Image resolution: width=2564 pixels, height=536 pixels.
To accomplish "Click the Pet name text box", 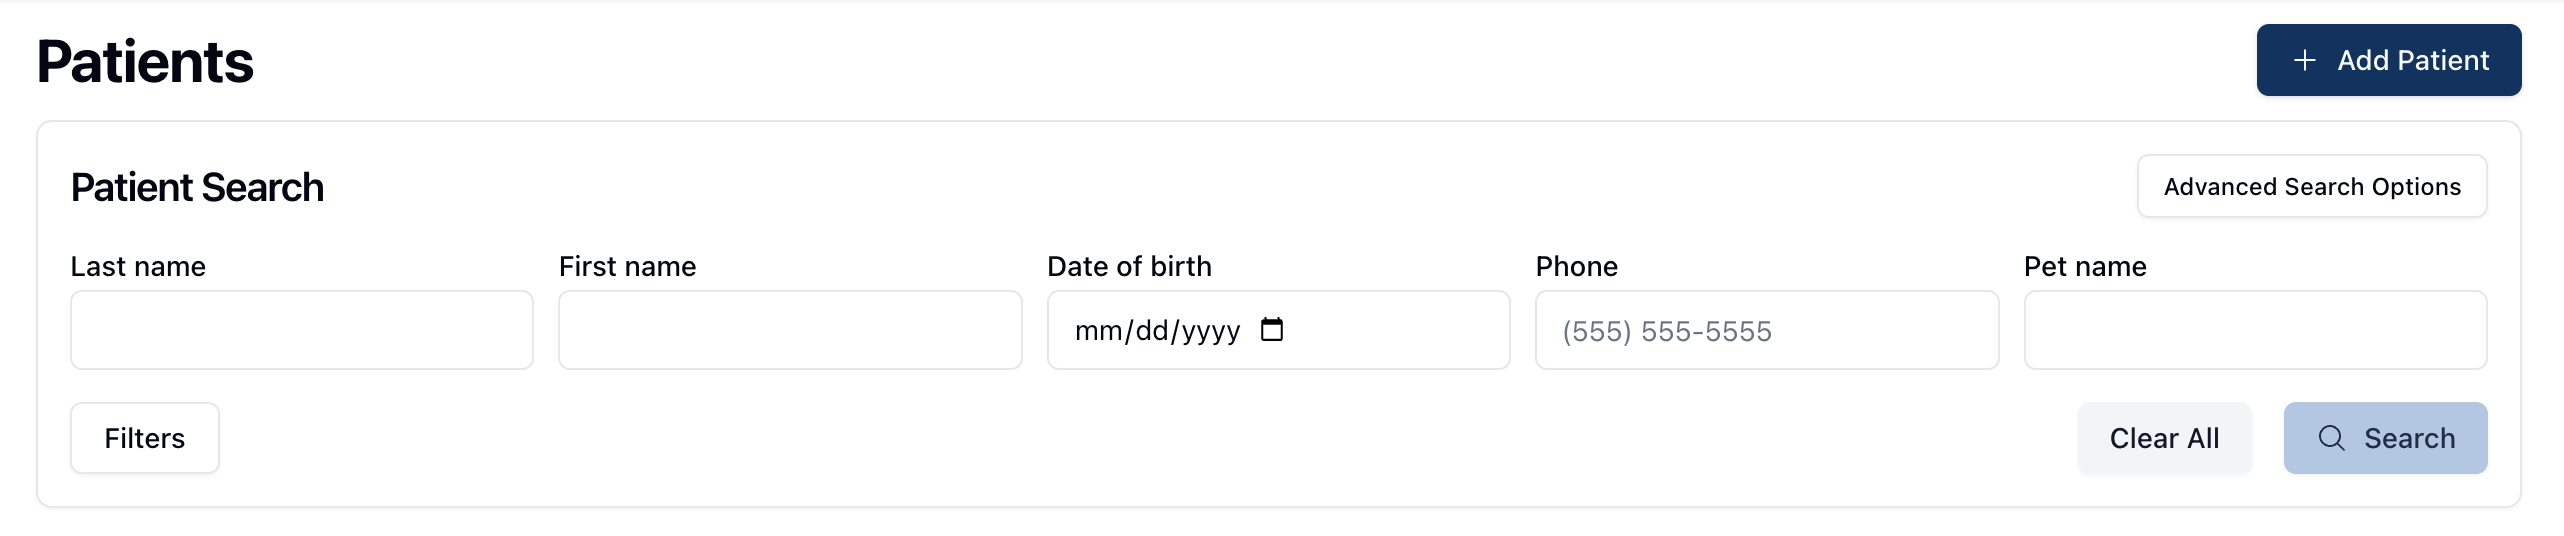I will click(2255, 330).
